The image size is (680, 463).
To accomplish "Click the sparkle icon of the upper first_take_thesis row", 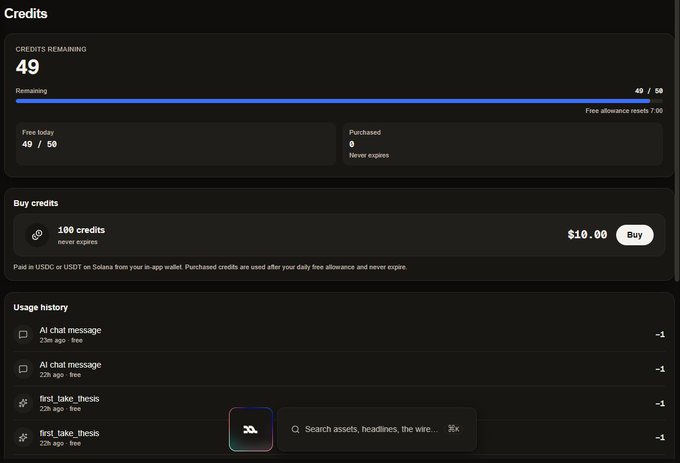I will click(x=23, y=403).
